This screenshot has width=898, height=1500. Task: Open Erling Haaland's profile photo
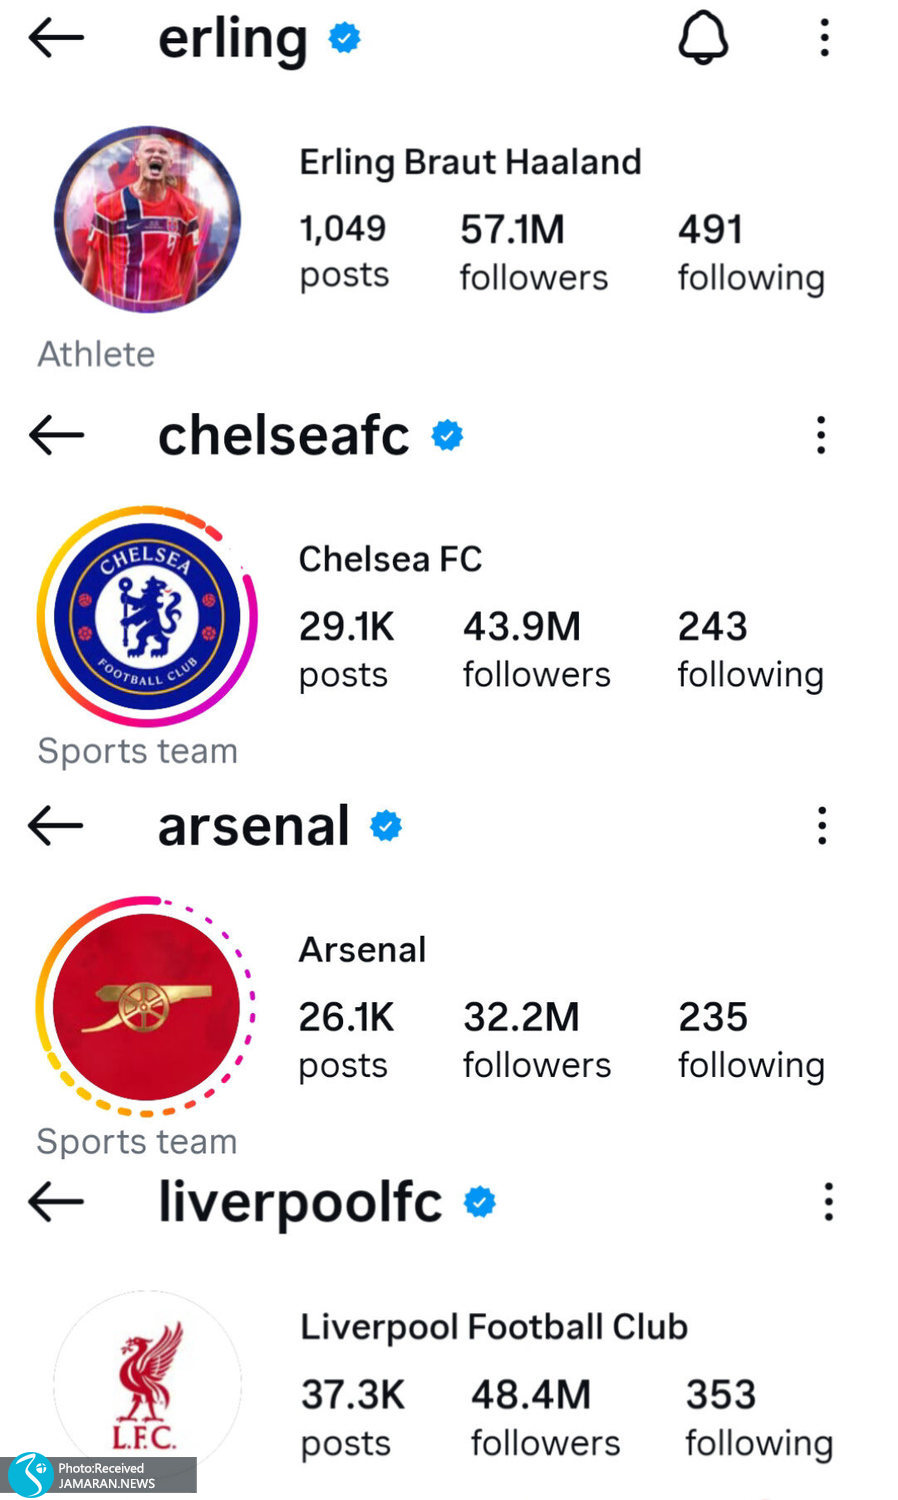(x=147, y=219)
